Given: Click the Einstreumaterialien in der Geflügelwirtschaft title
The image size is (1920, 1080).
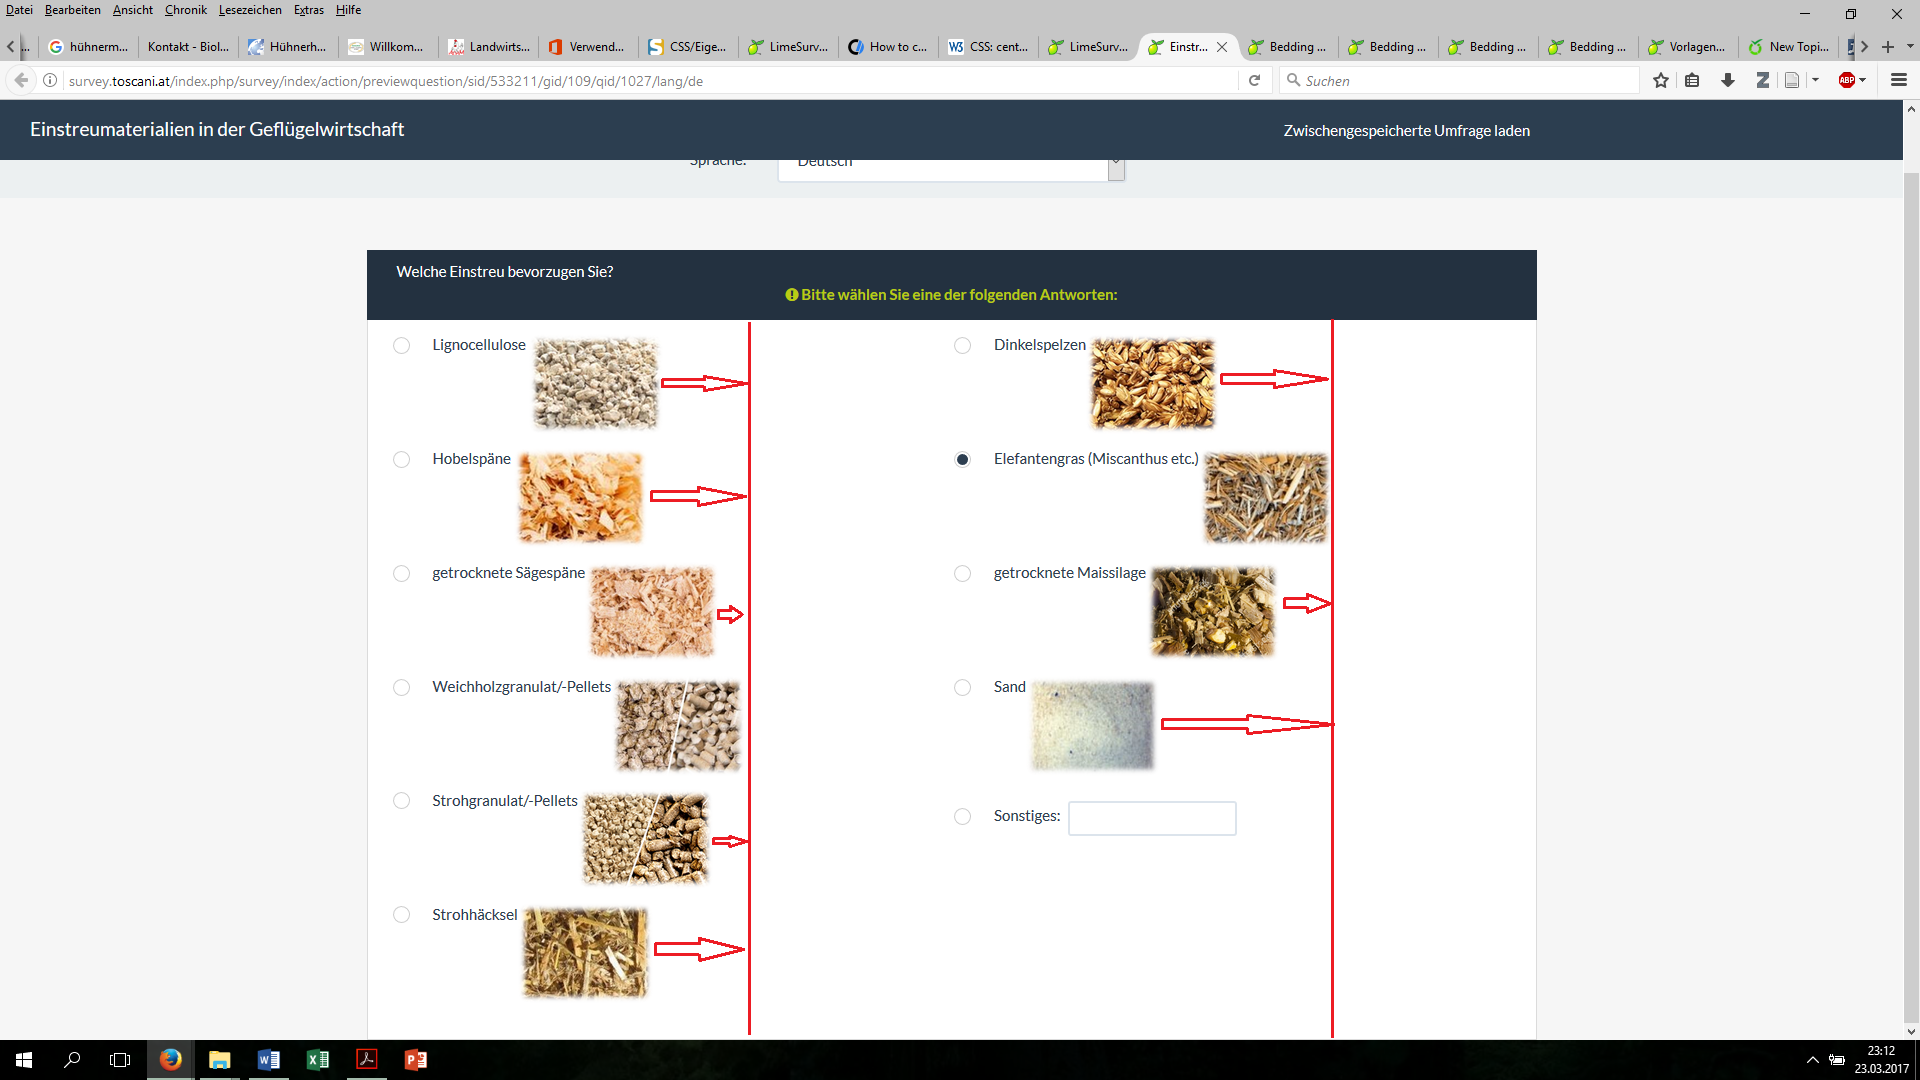Looking at the screenshot, I should pyautogui.click(x=217, y=130).
